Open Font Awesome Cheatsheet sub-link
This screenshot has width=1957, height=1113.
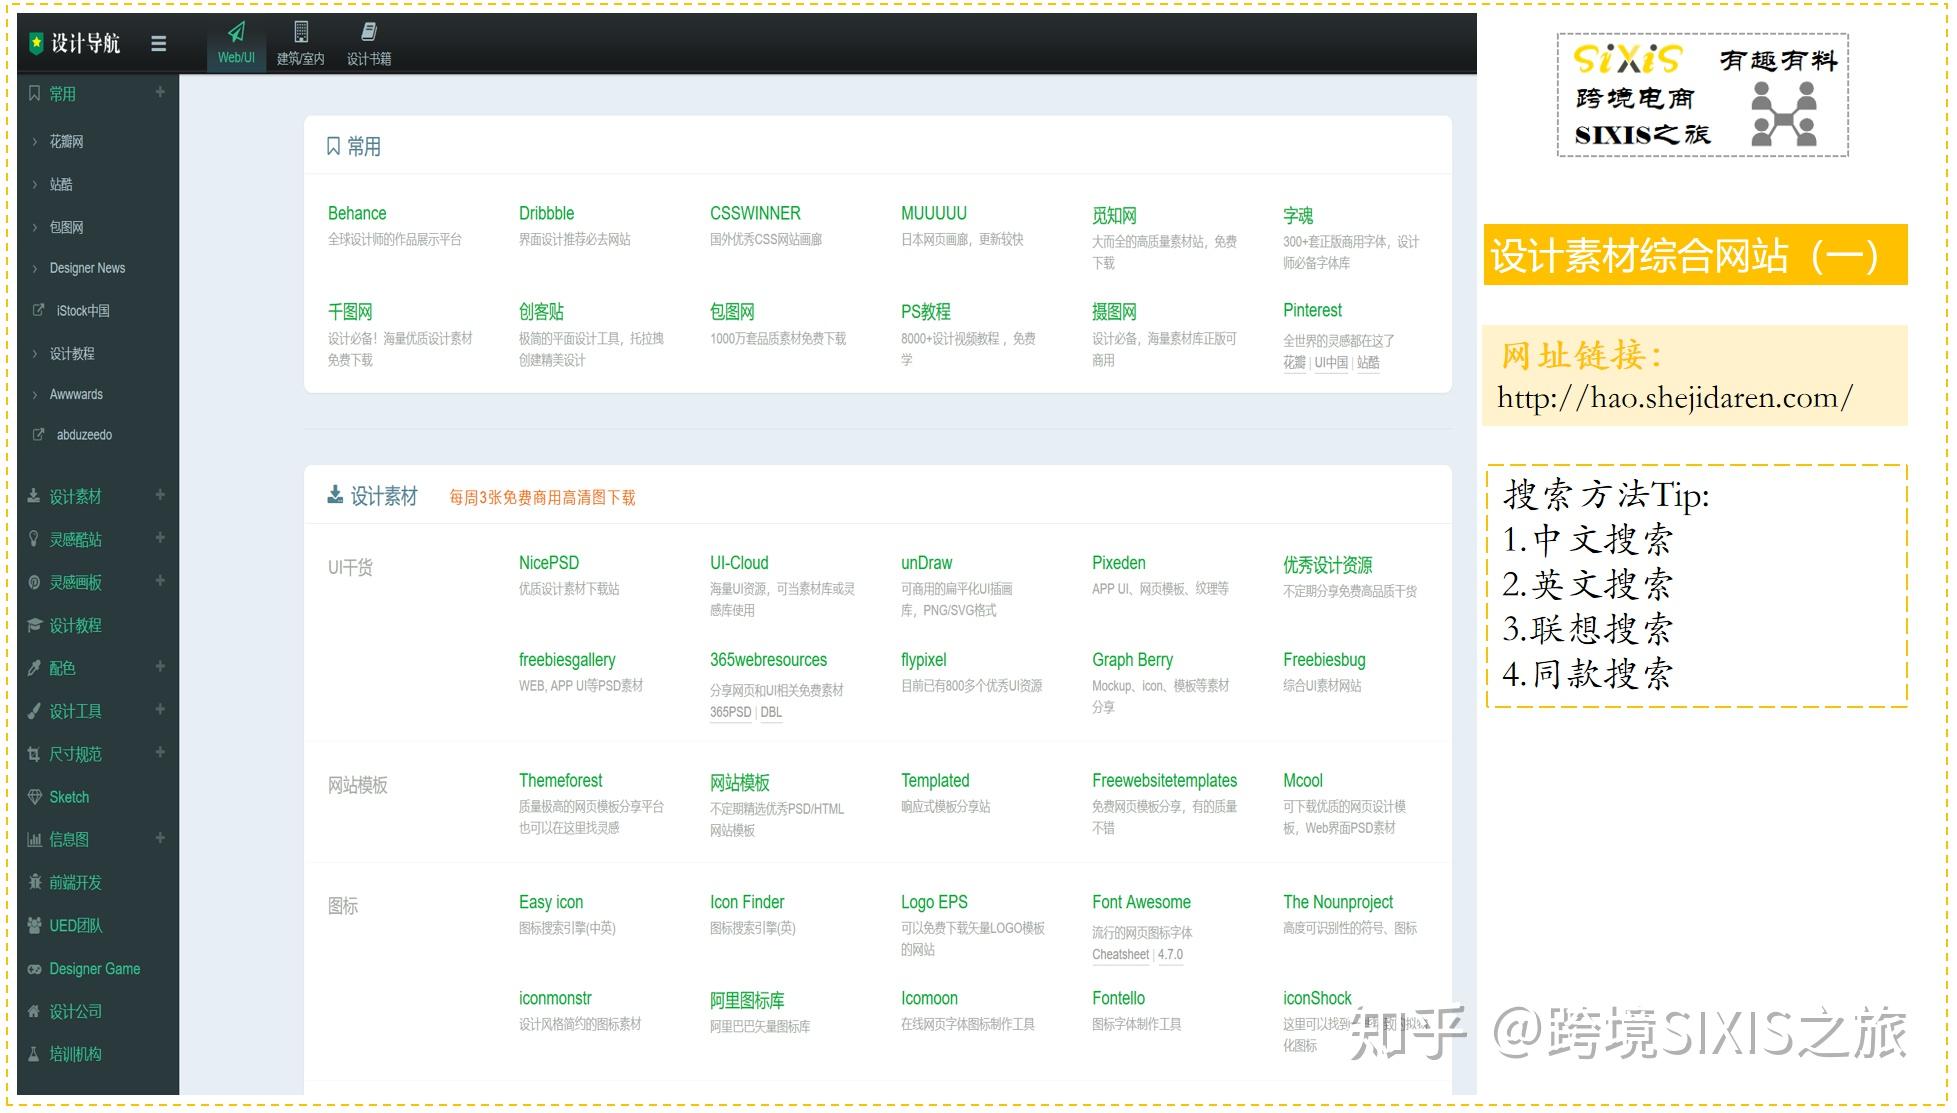point(1120,955)
